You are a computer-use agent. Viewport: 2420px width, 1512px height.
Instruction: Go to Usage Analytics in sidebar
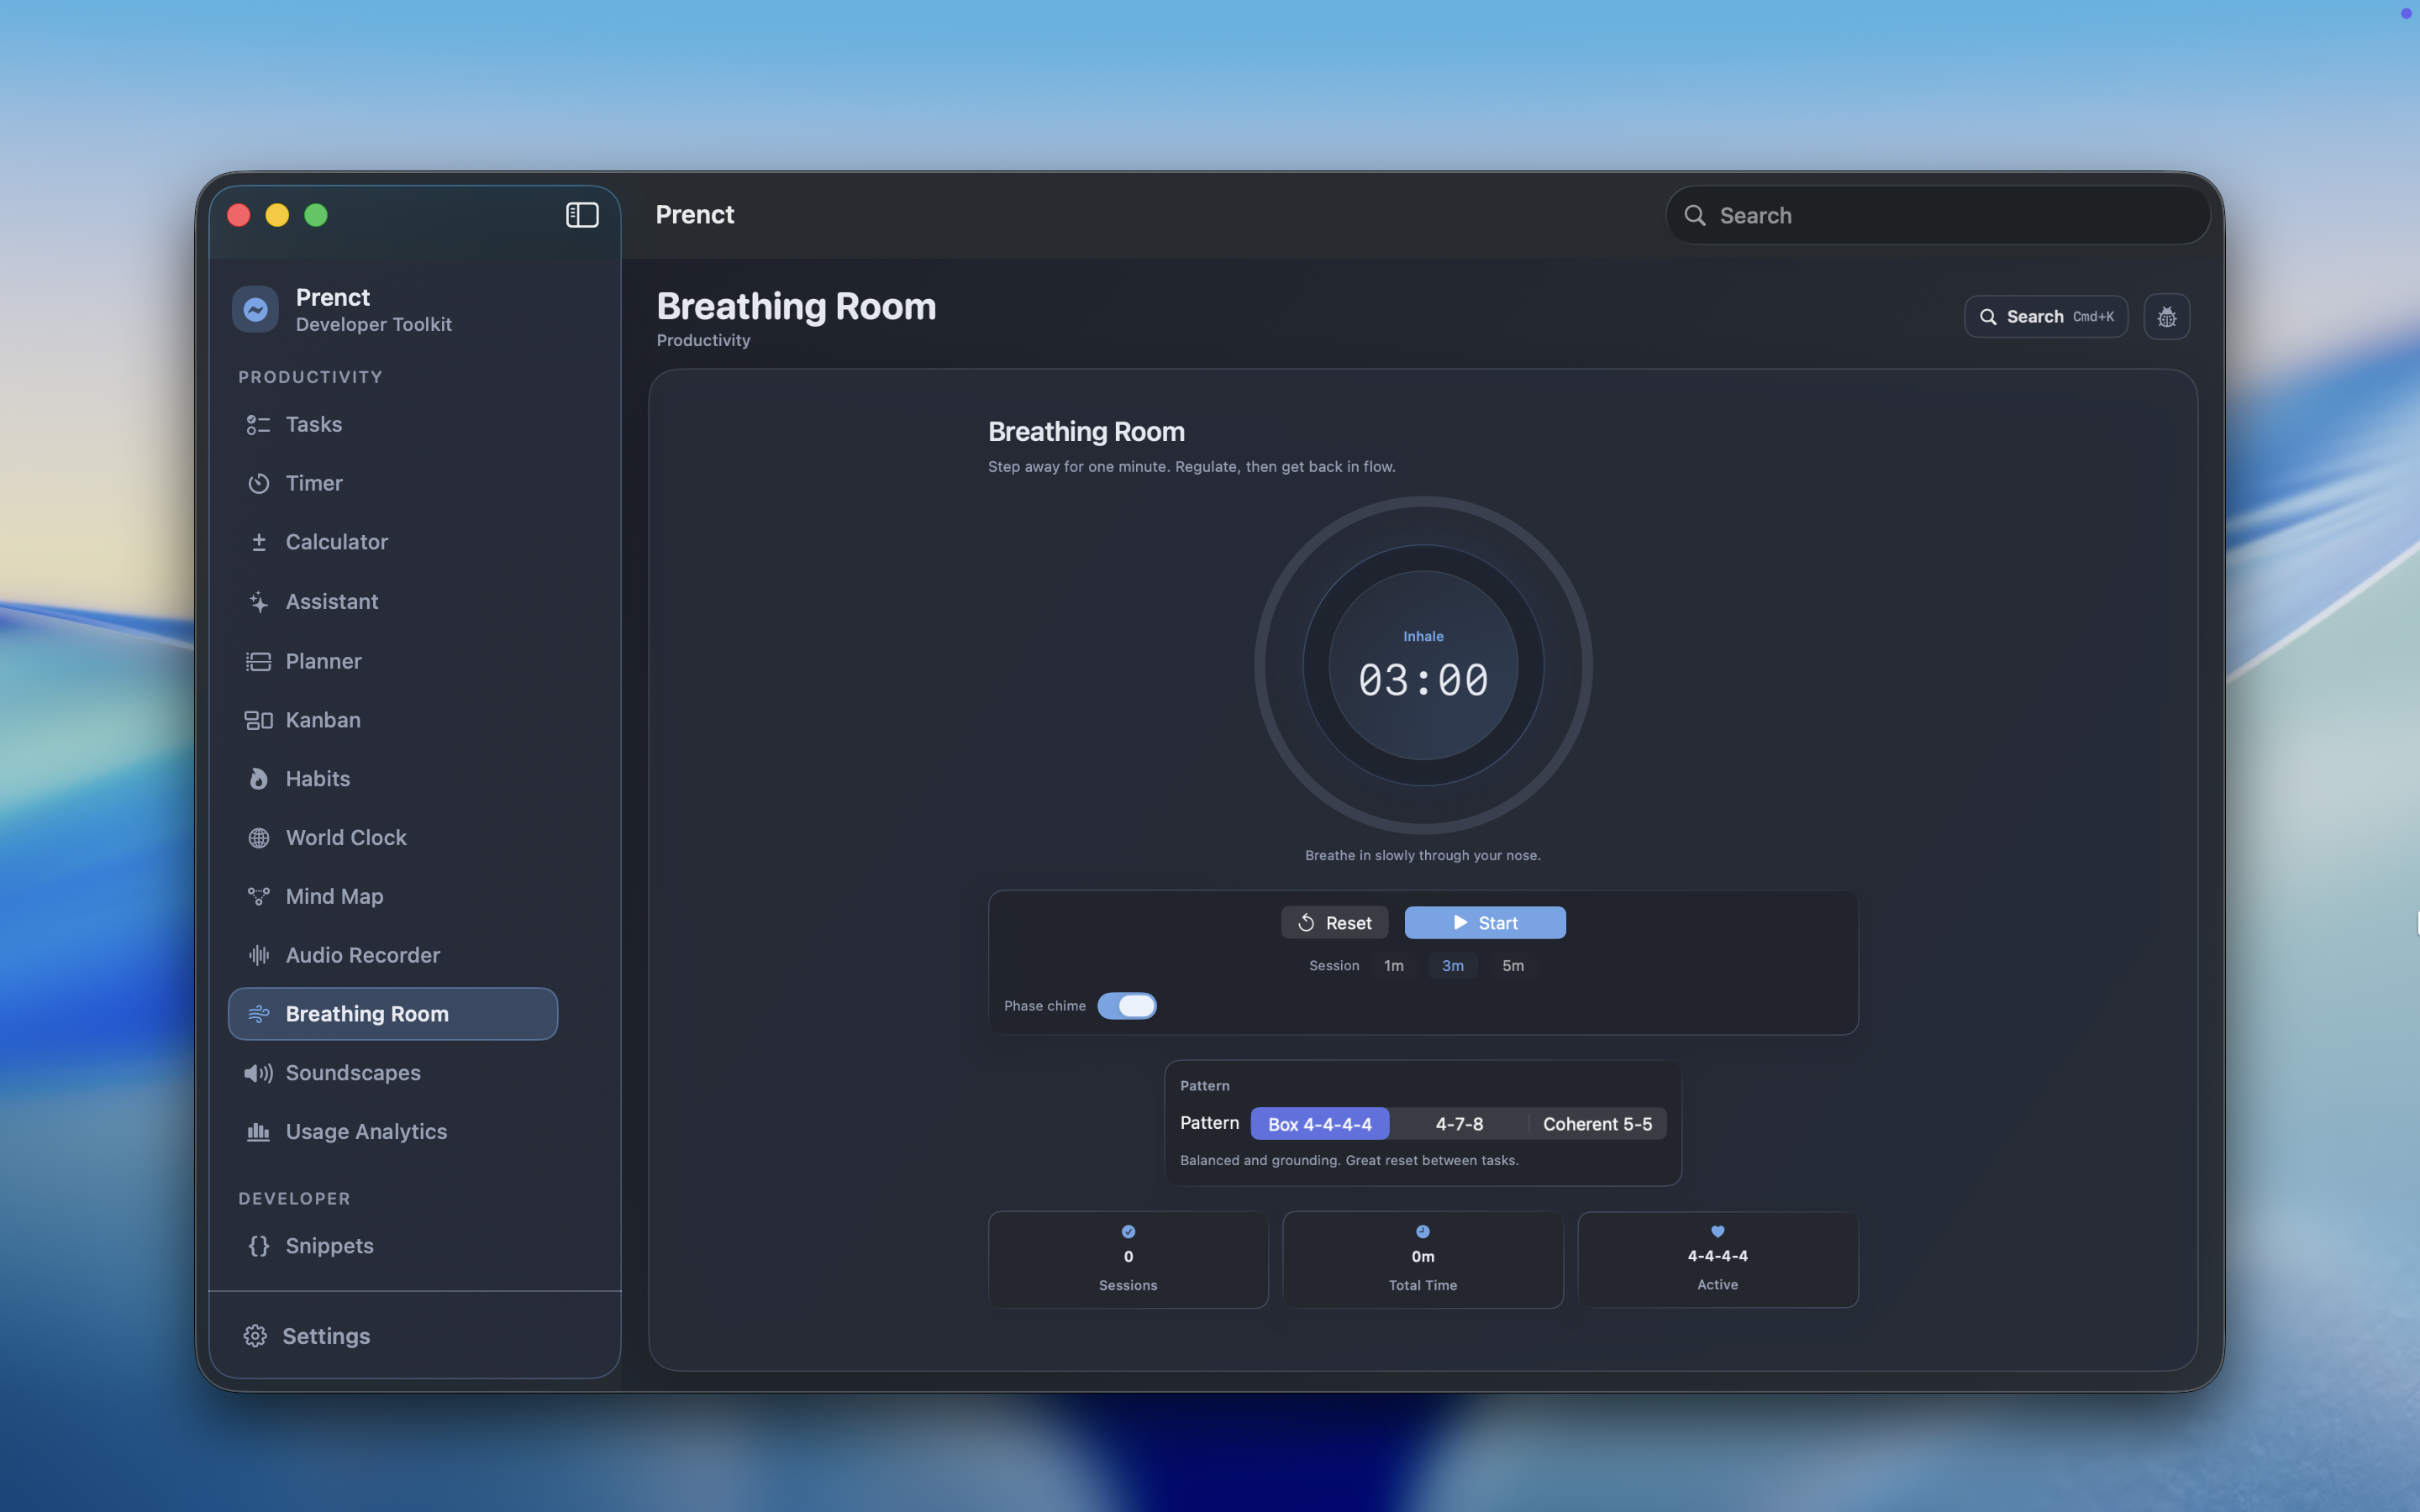pos(366,1132)
